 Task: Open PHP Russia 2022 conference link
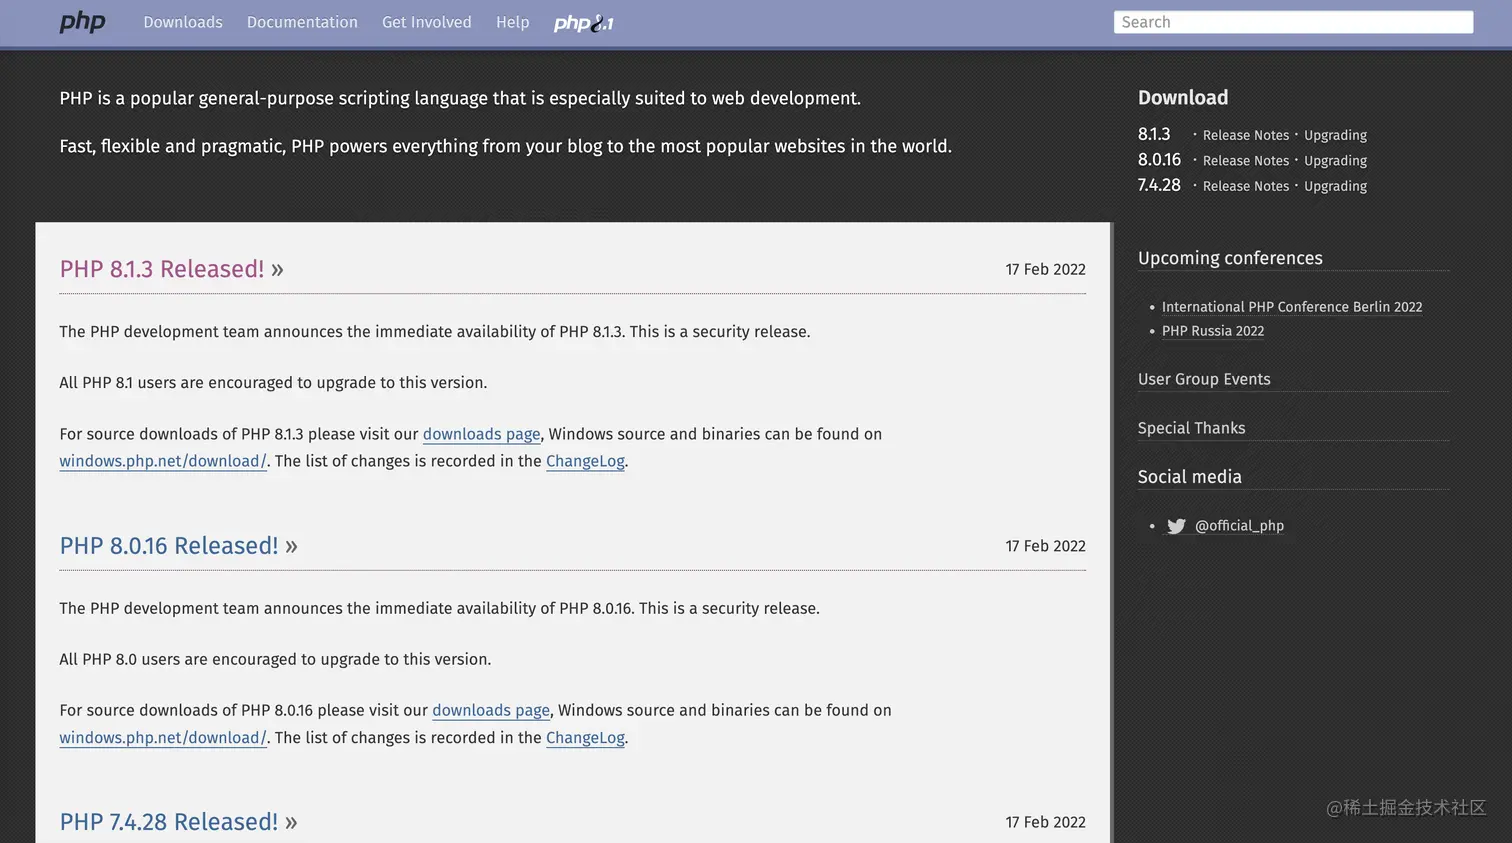pyautogui.click(x=1213, y=331)
